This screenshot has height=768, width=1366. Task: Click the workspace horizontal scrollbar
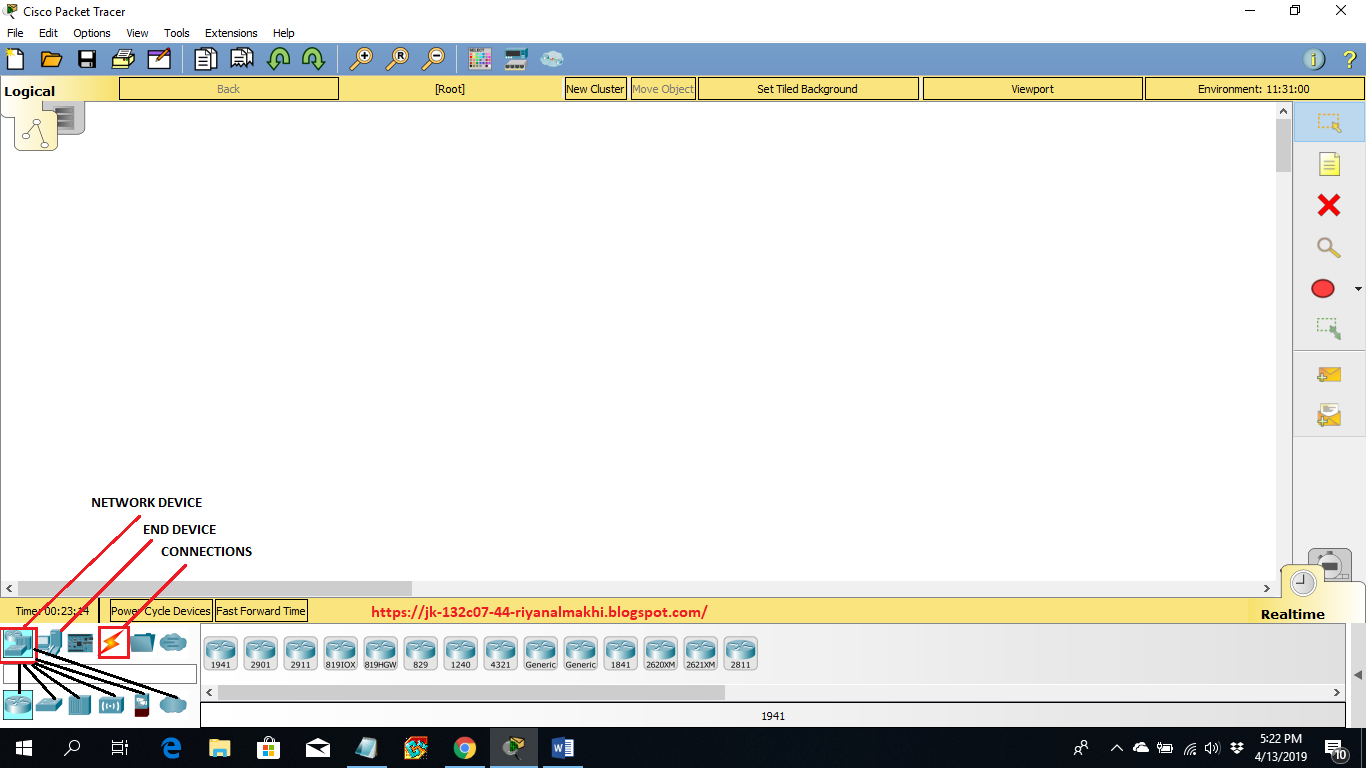[x=215, y=589]
